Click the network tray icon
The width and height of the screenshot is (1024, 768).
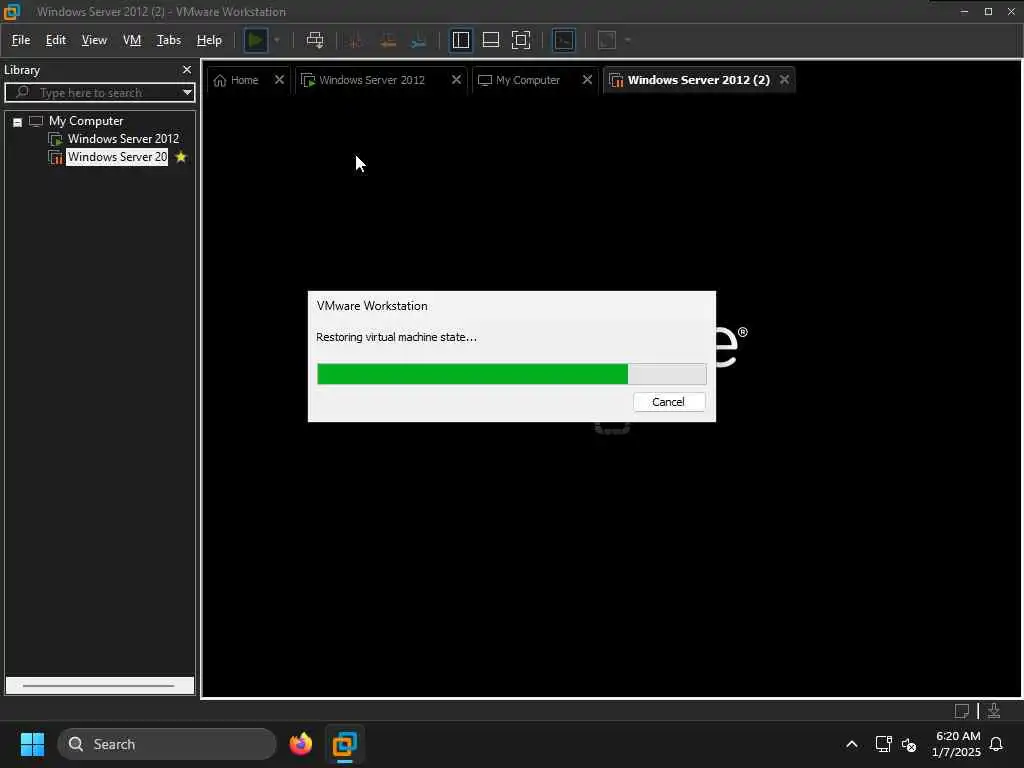coord(883,744)
